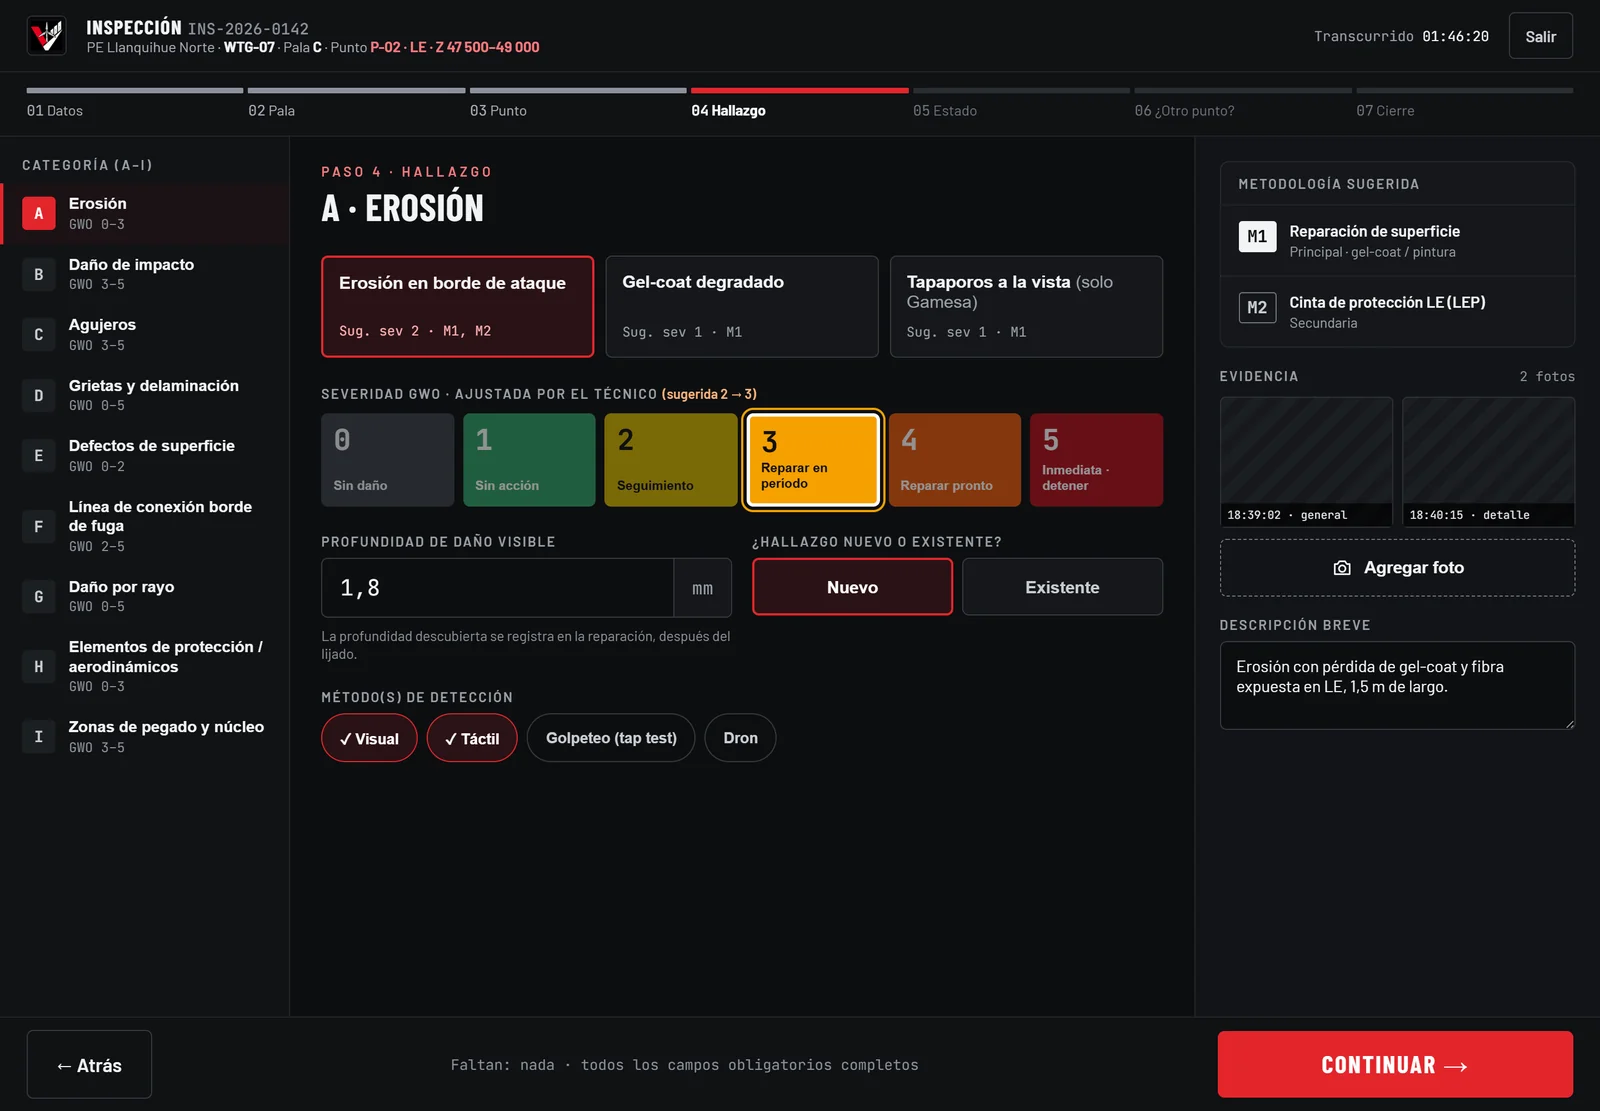Open the 18:40:15 detalle photo
1600x1111 pixels.
(x=1488, y=461)
